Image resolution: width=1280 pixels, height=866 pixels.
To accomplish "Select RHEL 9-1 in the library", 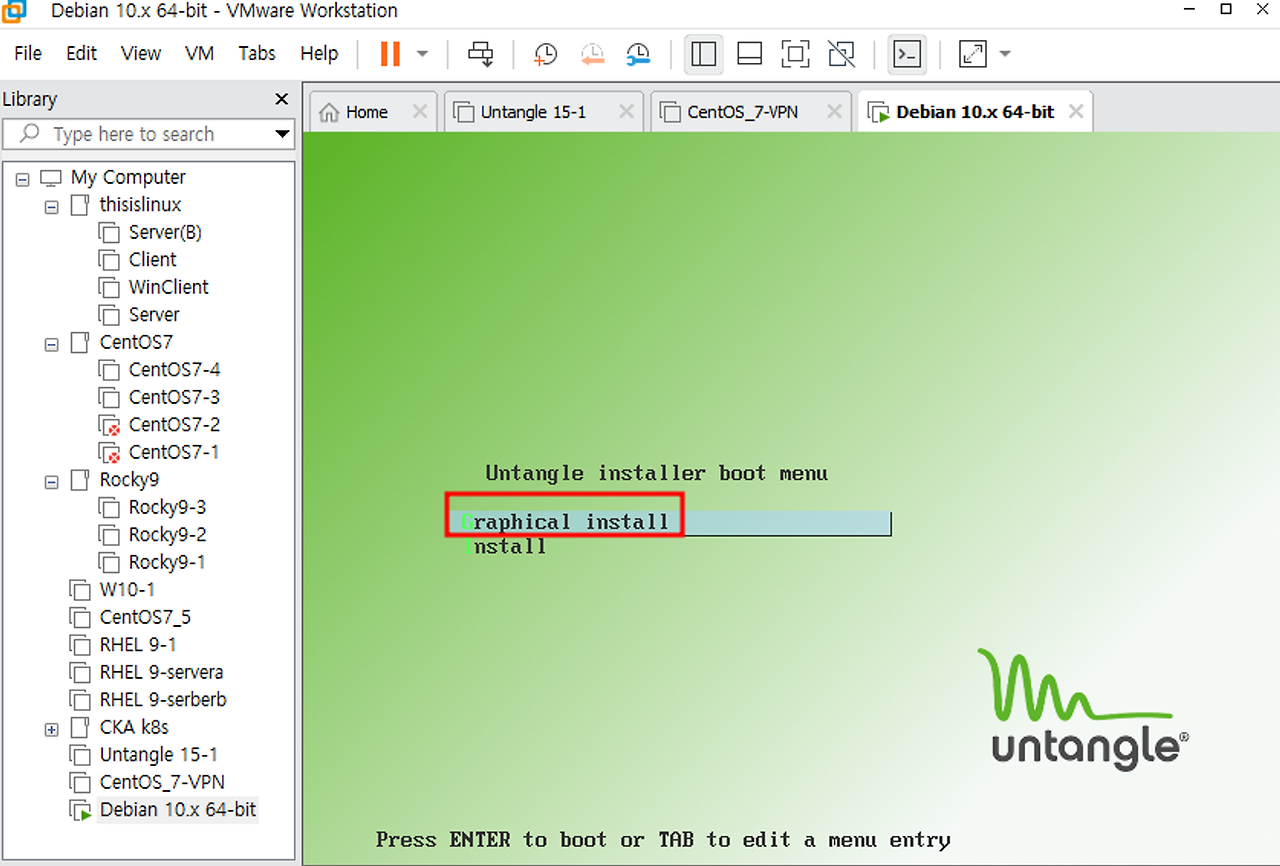I will coord(138,644).
